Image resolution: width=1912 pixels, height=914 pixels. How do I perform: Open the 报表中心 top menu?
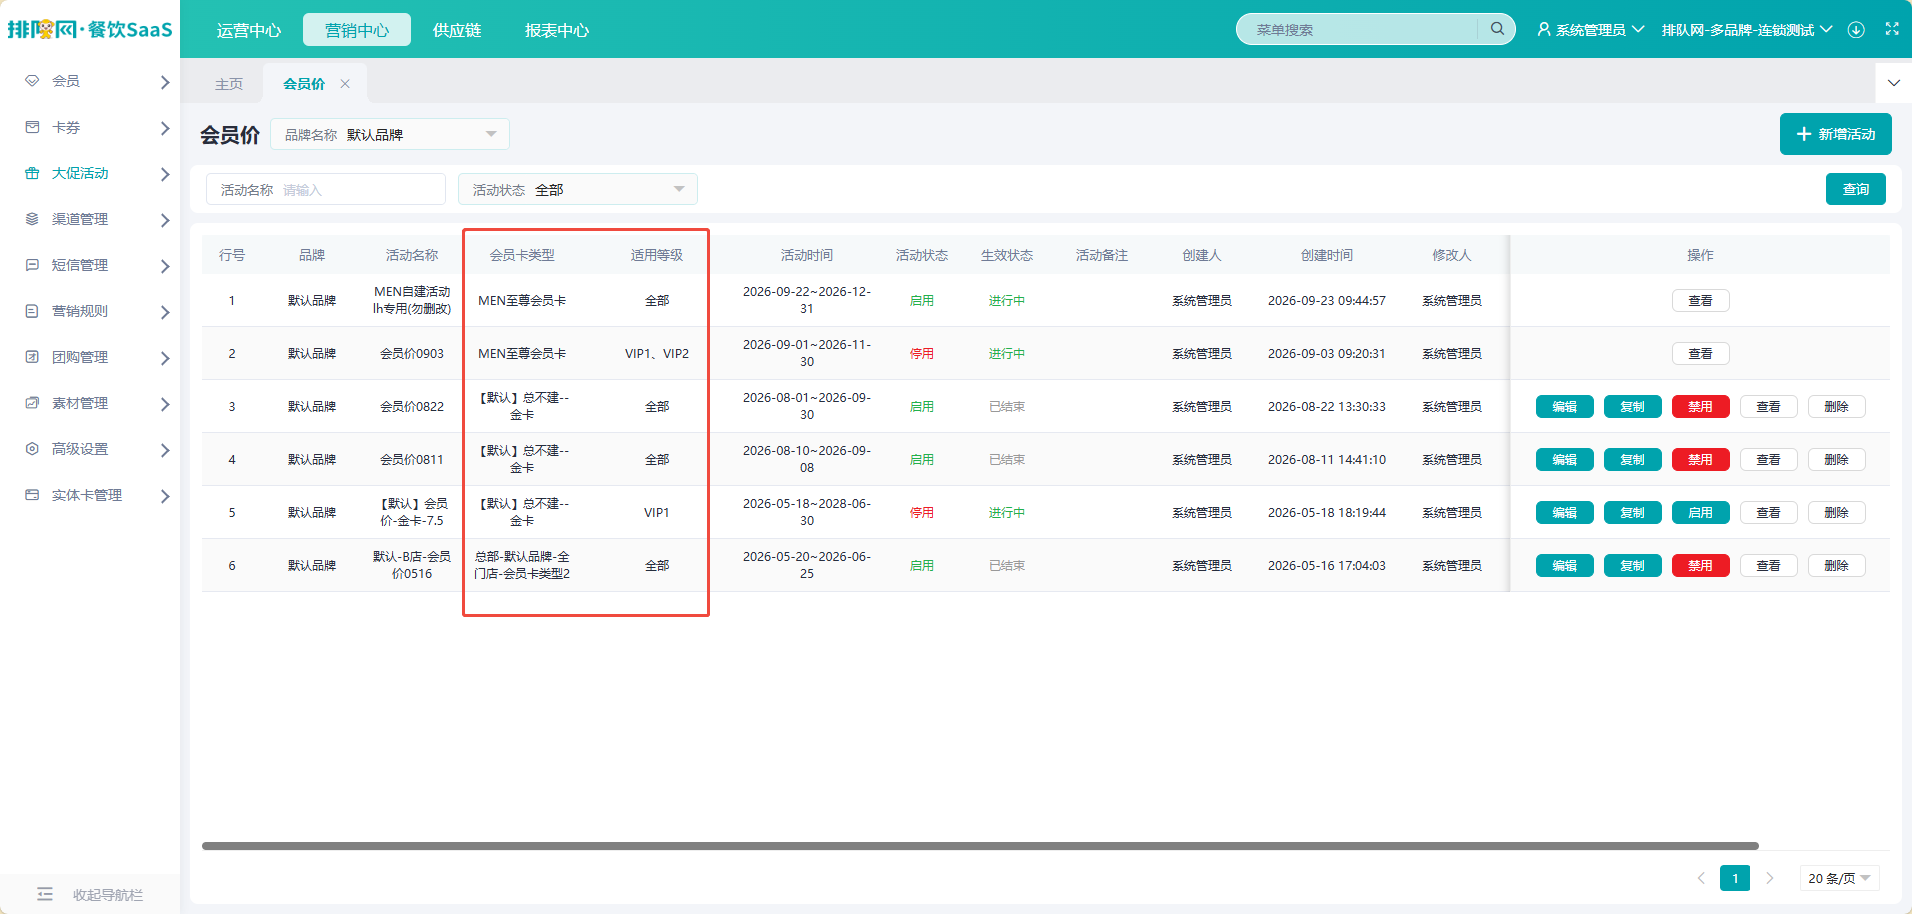point(557,30)
